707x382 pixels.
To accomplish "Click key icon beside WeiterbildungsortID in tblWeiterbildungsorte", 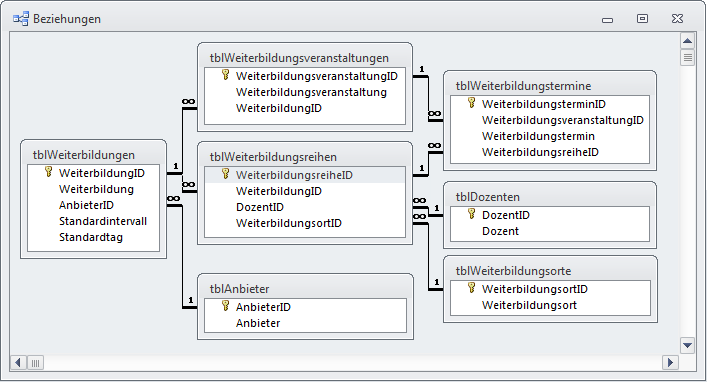I will (x=472, y=288).
